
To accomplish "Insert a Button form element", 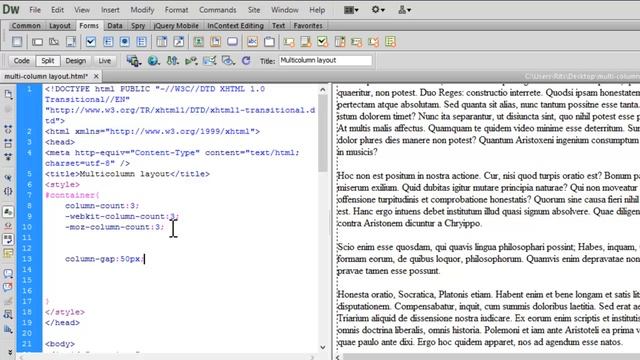I will (x=232, y=42).
